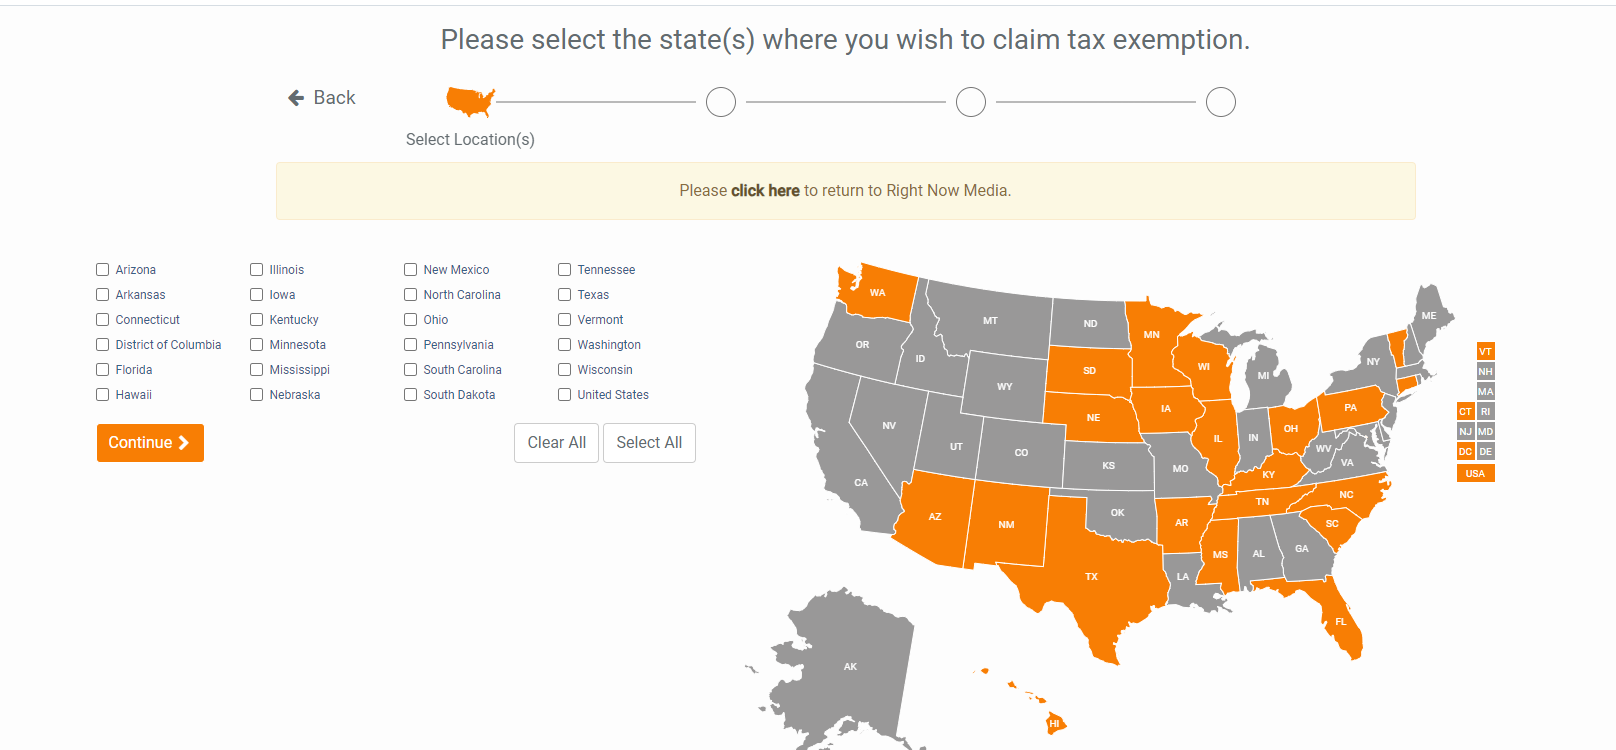Select Alaska on the map
Screen dimensions: 1616x750
pyautogui.click(x=850, y=665)
